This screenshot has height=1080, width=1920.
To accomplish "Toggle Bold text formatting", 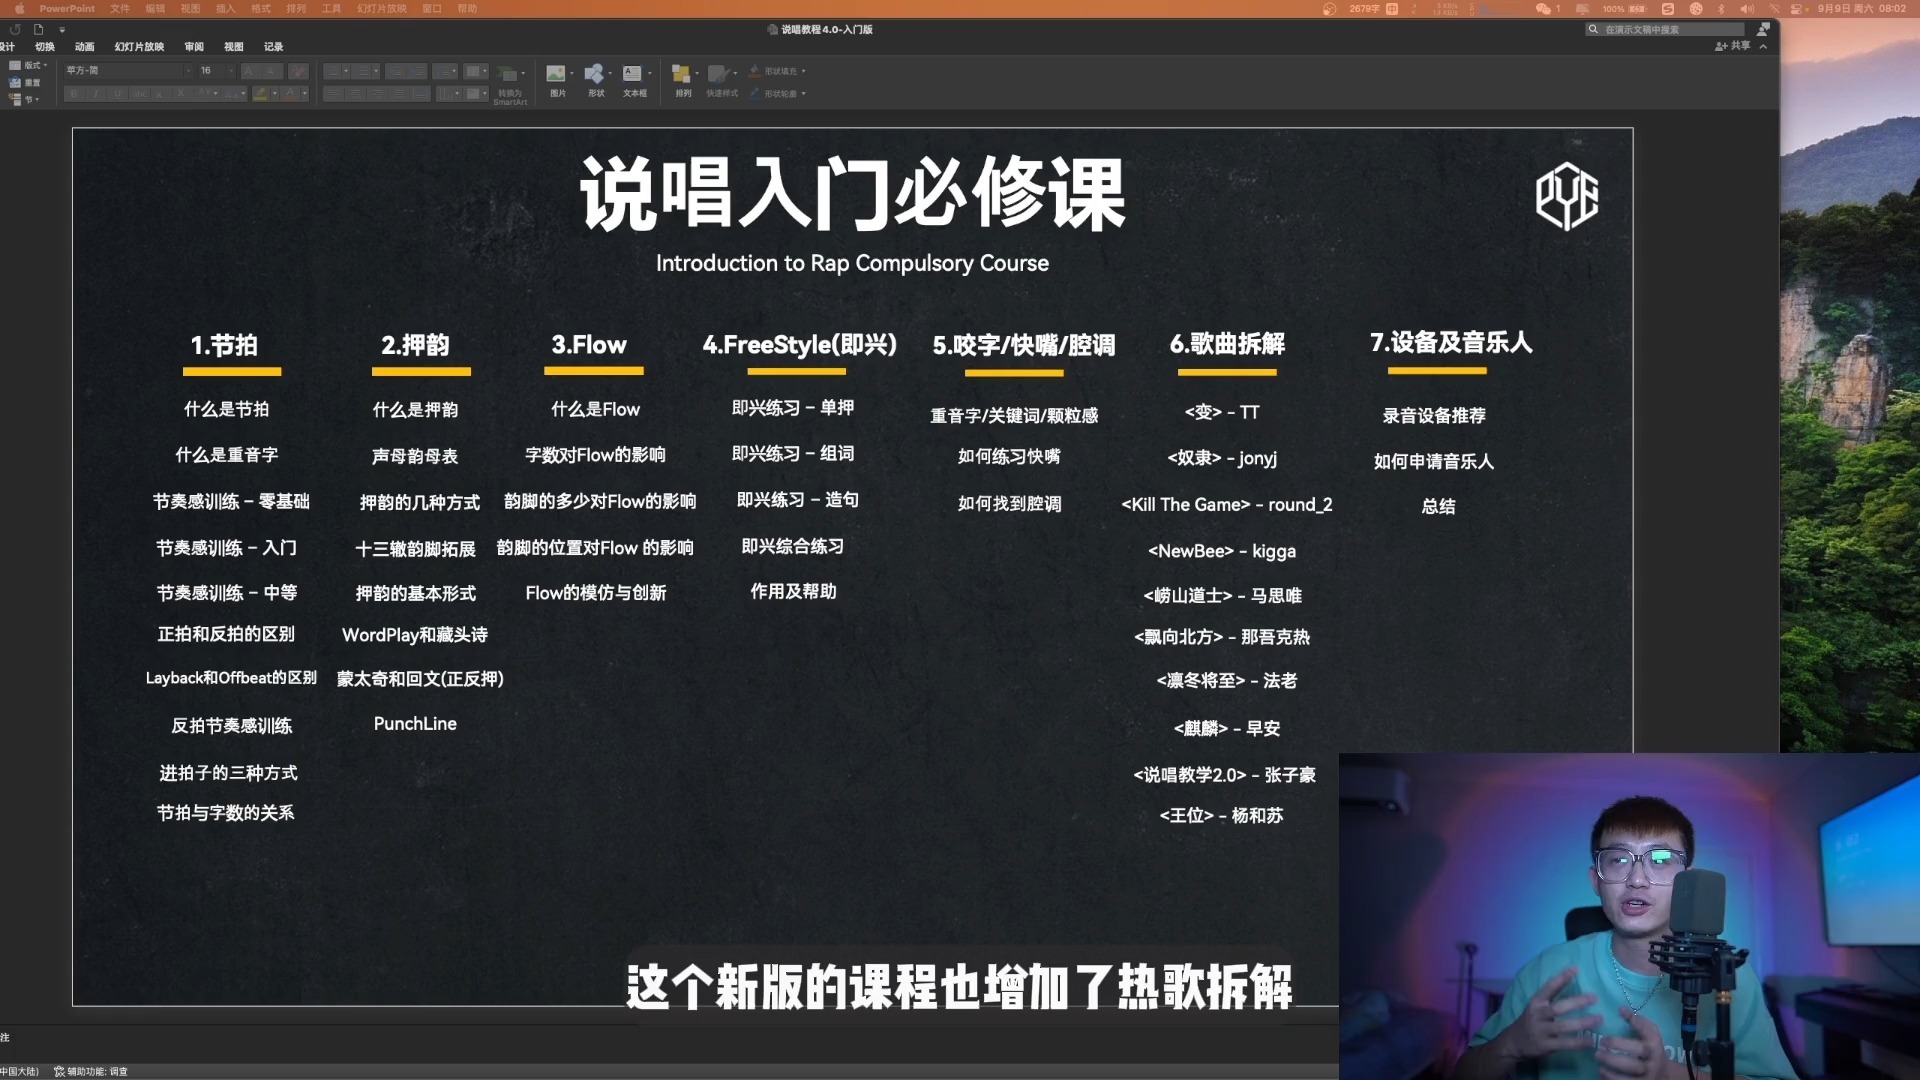I will (x=74, y=94).
